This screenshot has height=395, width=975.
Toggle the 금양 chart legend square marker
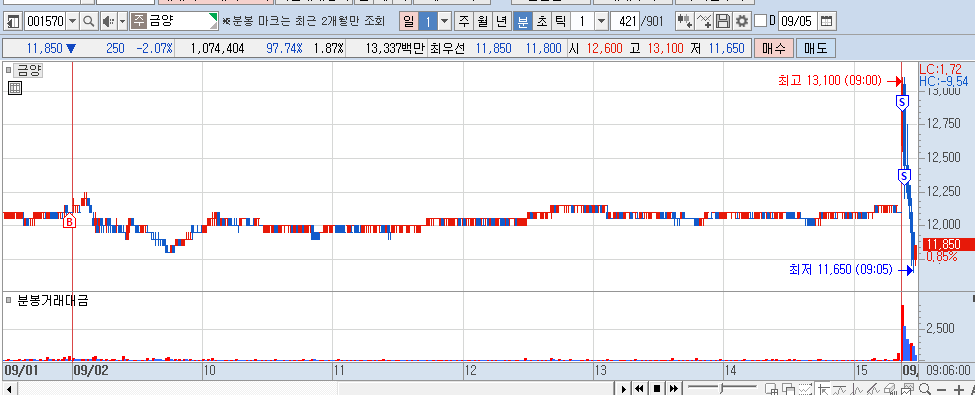(x=9, y=70)
